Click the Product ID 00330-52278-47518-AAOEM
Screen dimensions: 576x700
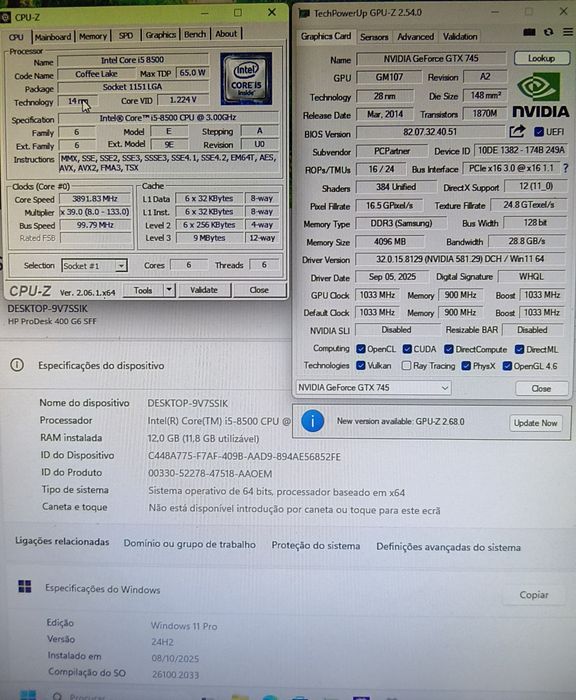click(210, 474)
